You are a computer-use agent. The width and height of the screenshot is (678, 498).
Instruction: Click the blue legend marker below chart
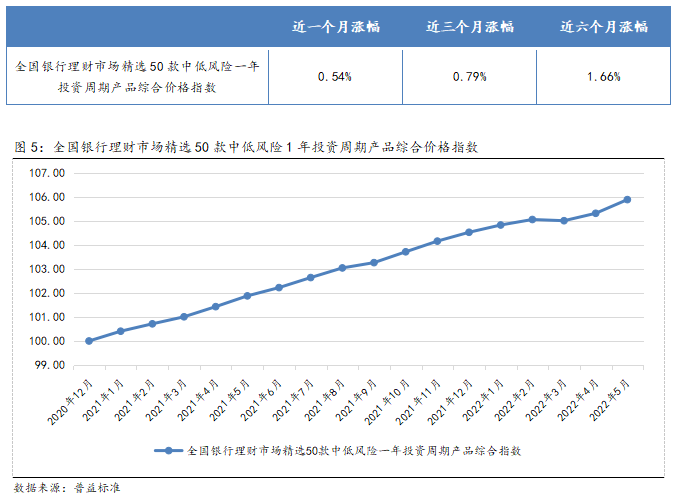pyautogui.click(x=169, y=452)
